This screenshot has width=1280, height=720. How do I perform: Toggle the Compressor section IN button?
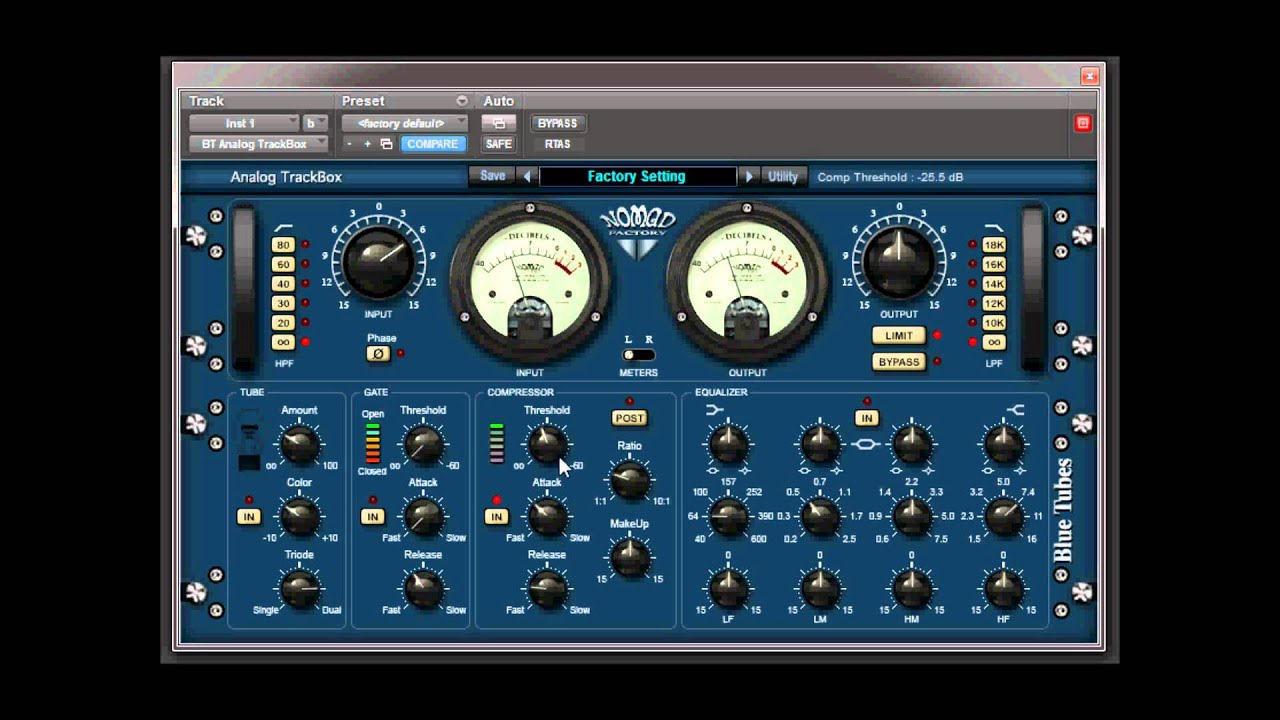pos(496,517)
